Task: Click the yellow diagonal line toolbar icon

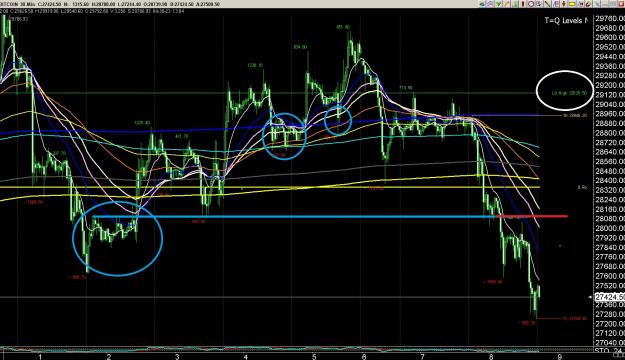Action: (507, 4)
